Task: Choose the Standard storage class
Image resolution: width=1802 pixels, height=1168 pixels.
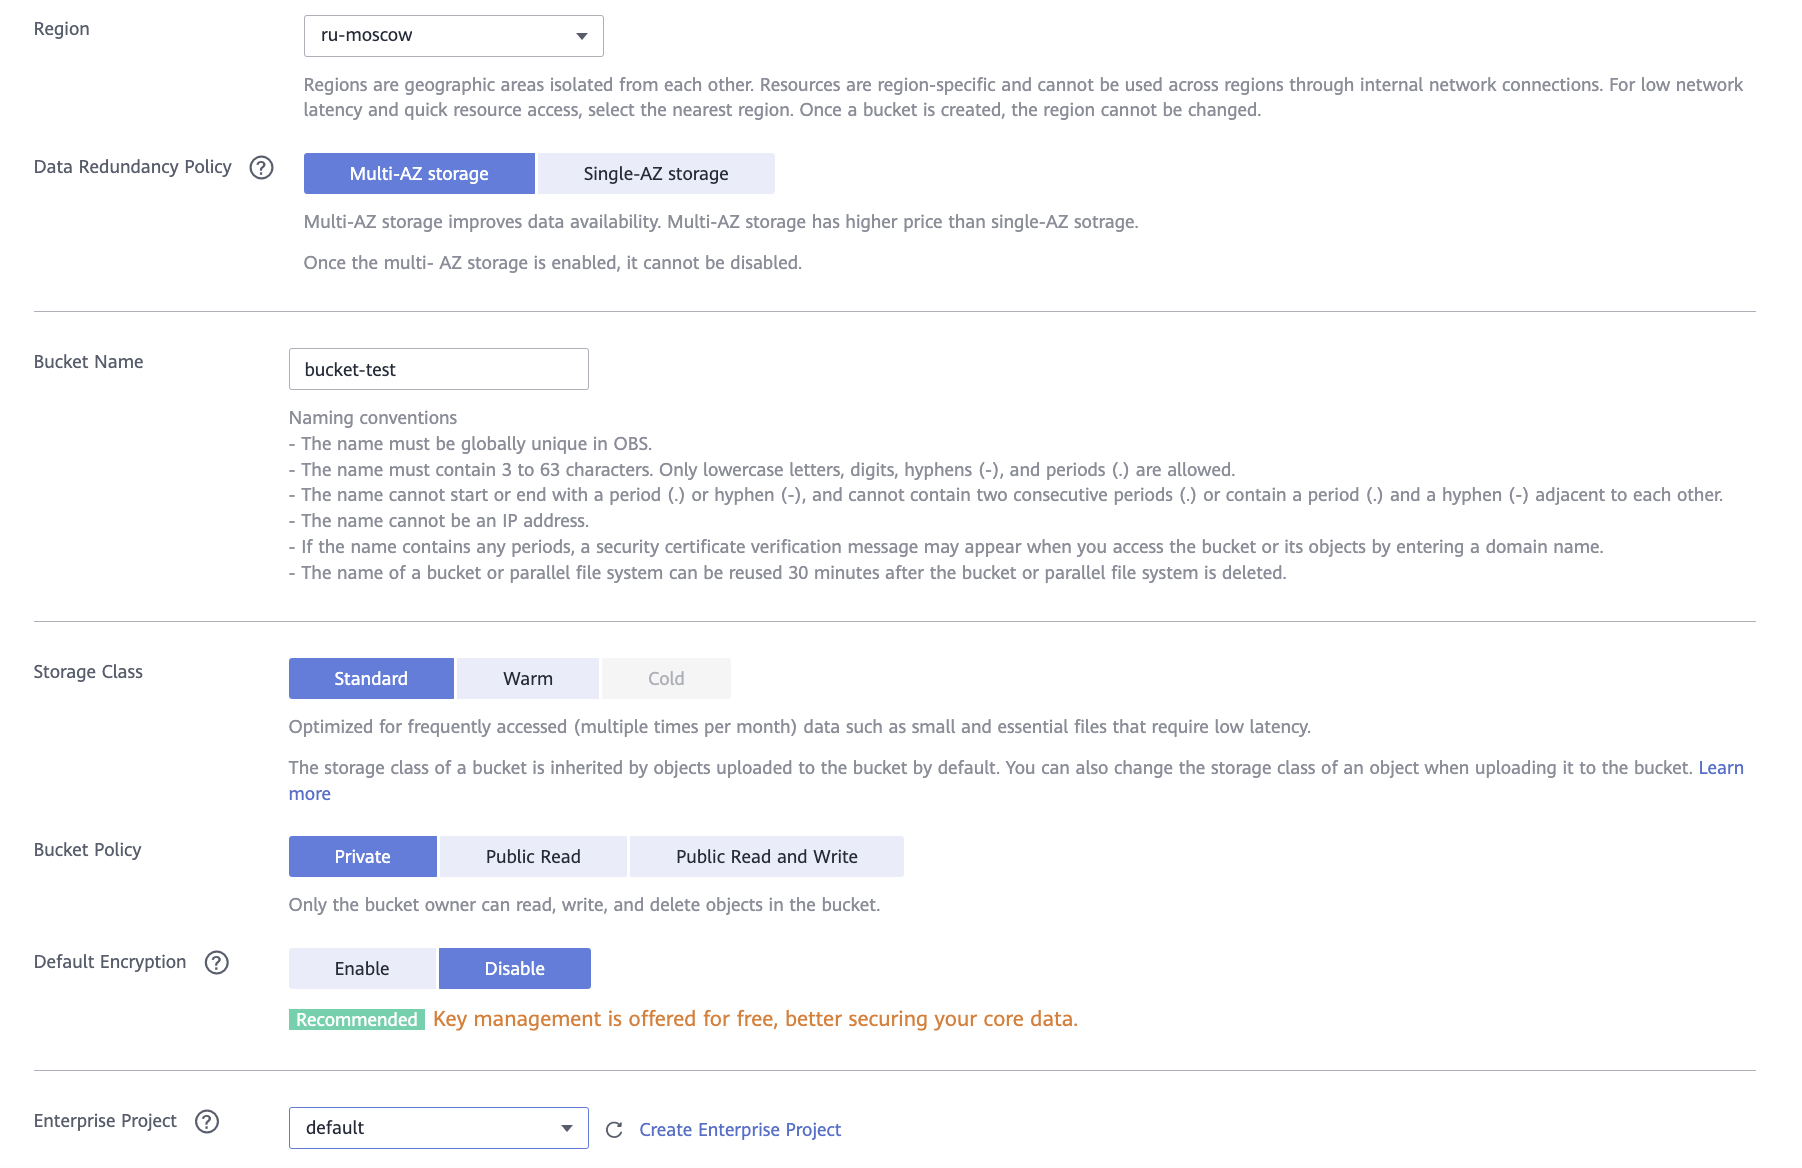Action: tap(370, 679)
